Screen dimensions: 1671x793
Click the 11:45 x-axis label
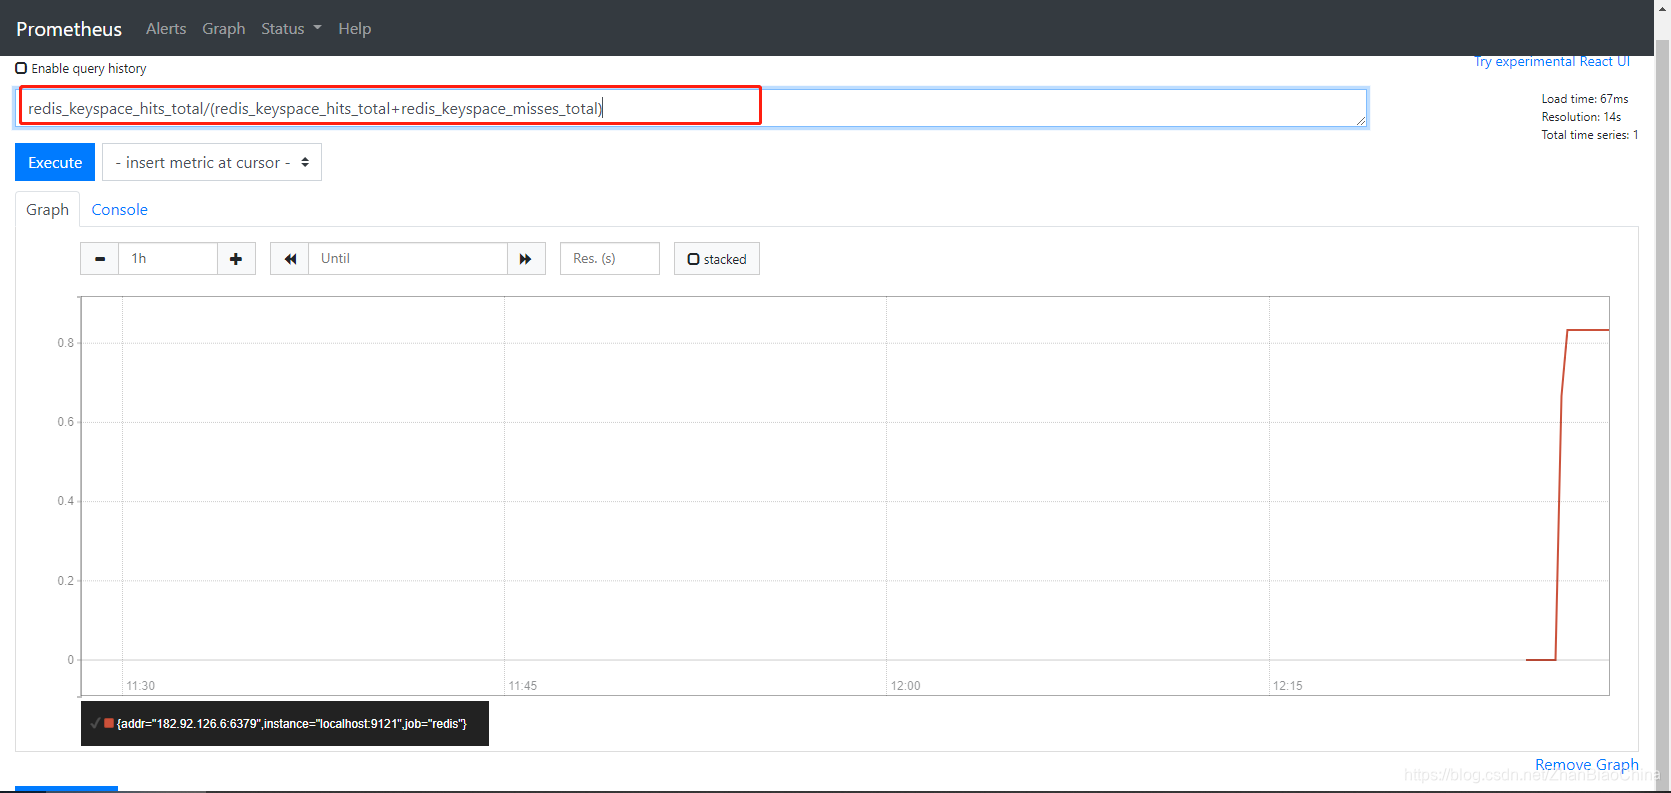pyautogui.click(x=523, y=686)
